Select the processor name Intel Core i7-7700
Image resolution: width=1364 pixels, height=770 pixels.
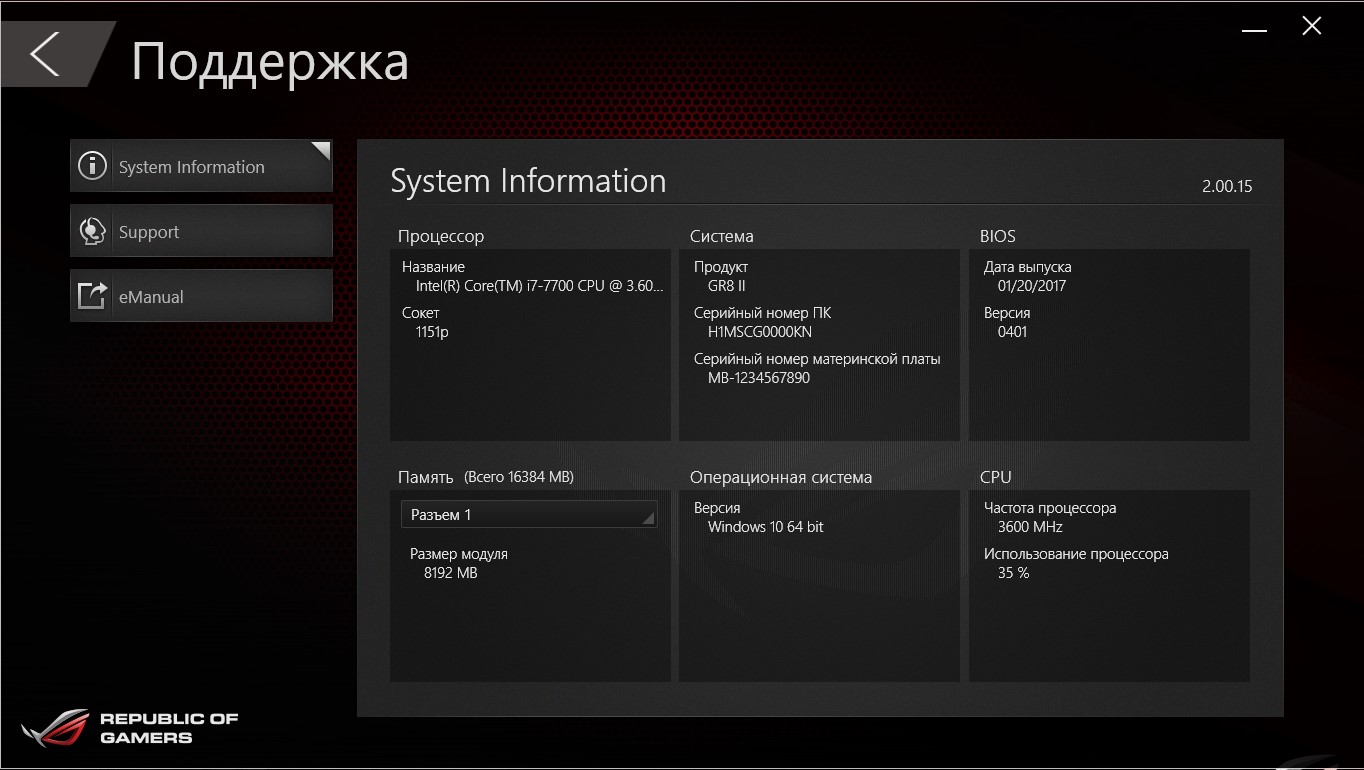(x=539, y=286)
